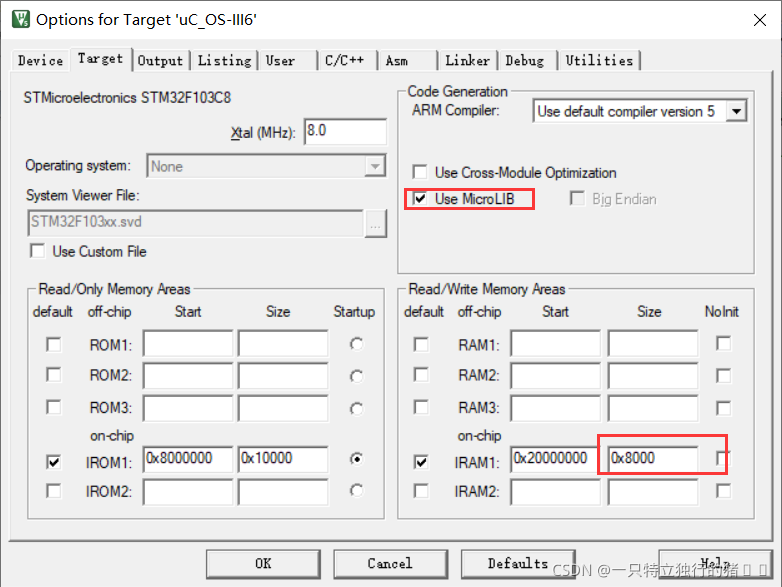Click the IROM1 Start field 0x8000000
This screenshot has width=782, height=587.
click(188, 459)
